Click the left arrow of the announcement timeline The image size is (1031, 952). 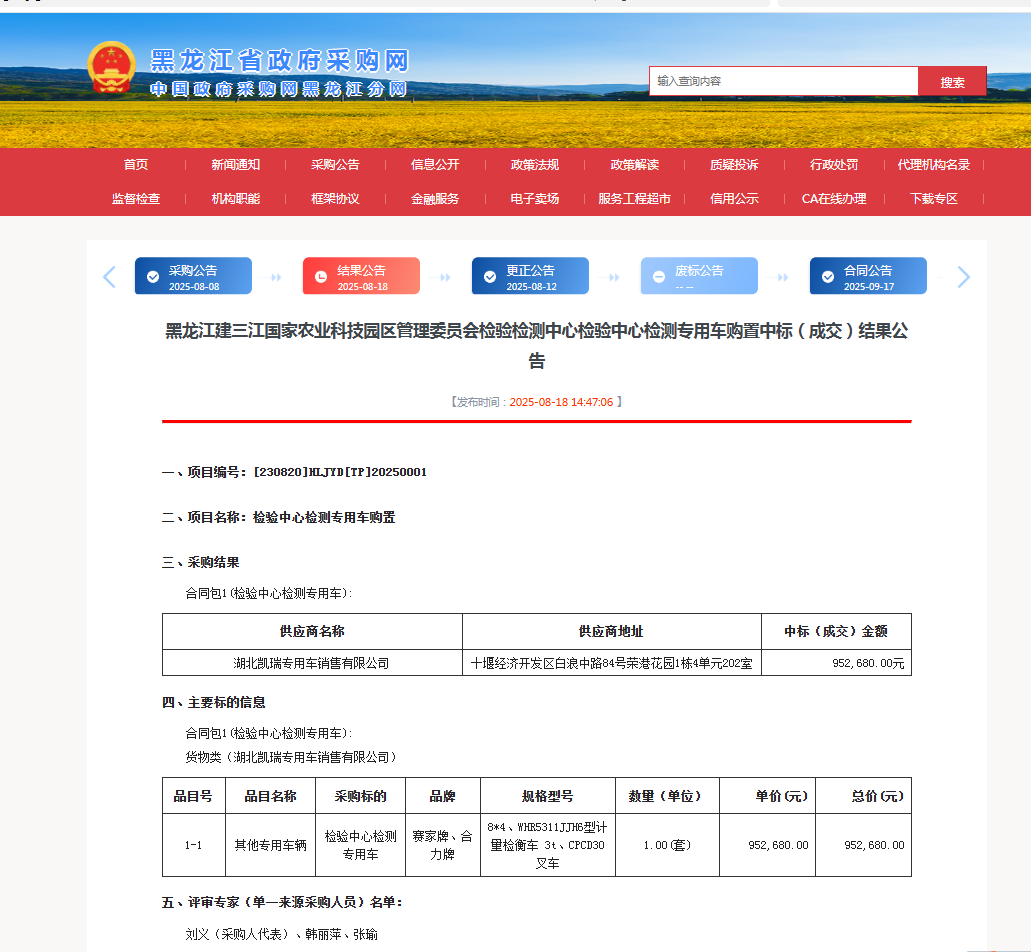click(x=108, y=276)
